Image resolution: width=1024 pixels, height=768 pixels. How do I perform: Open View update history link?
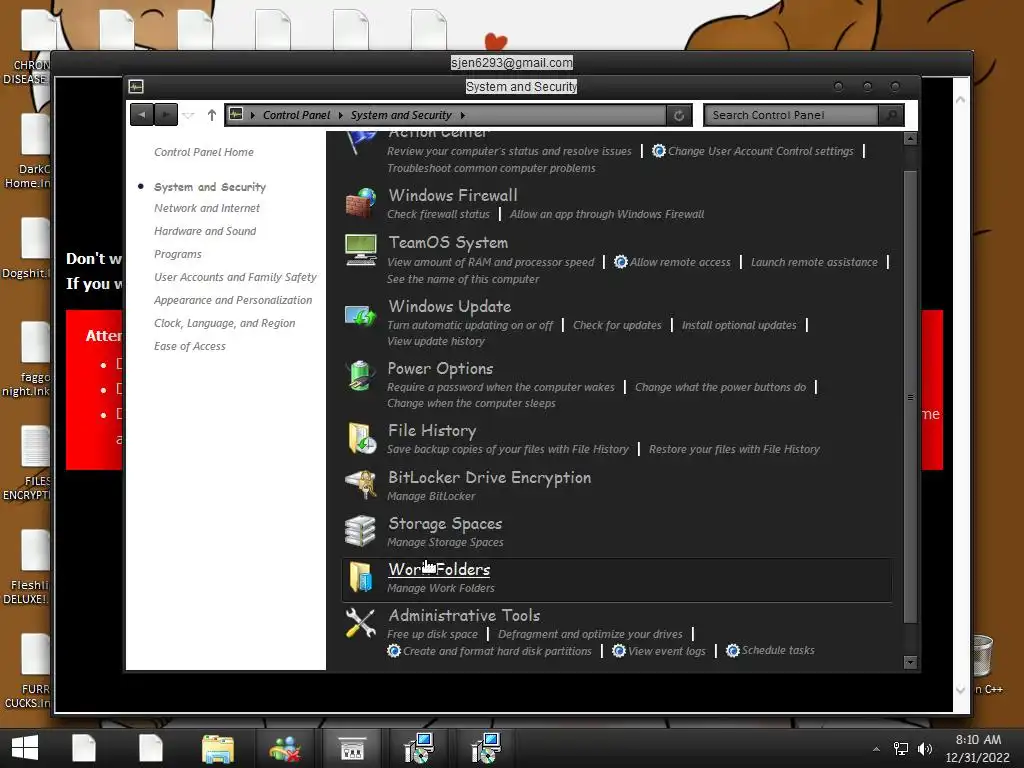(436, 342)
